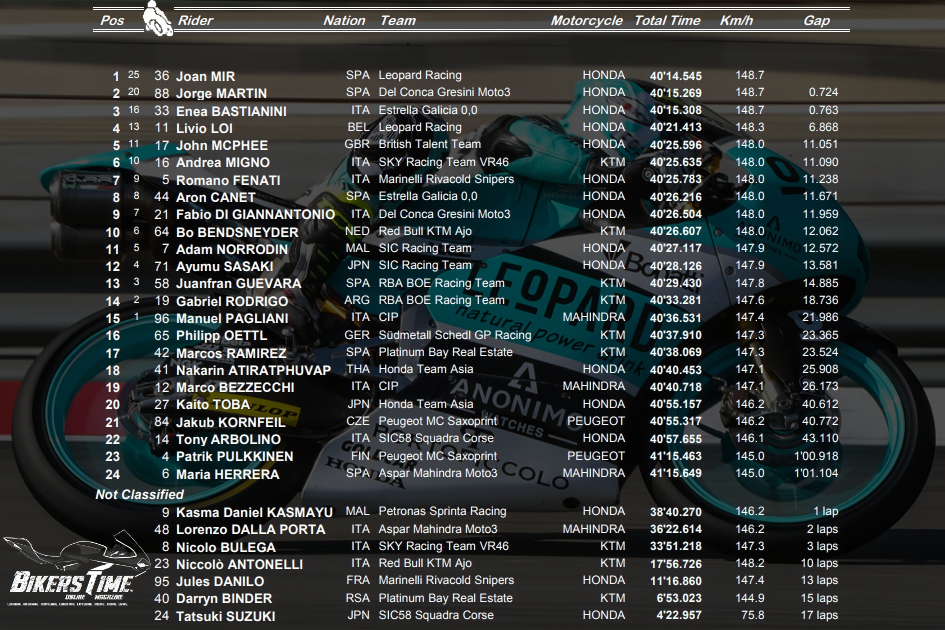945x630 pixels.
Task: Click rider name Andrea MIGNO
Action: click(x=222, y=162)
